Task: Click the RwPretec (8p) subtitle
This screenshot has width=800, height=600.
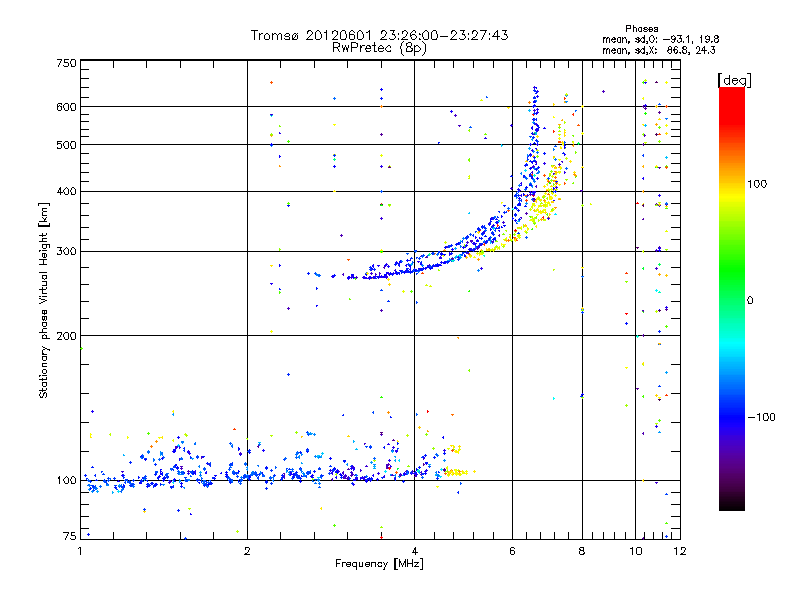Action: coord(379,48)
